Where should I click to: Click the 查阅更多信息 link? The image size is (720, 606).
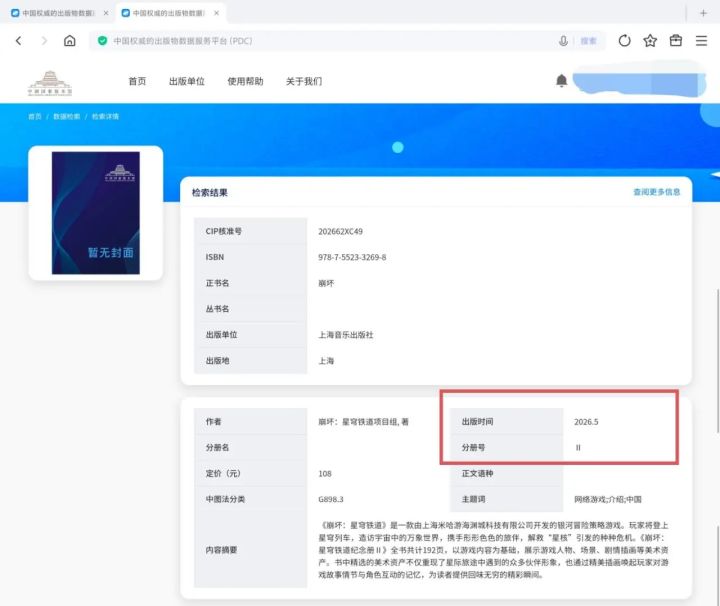pyautogui.click(x=657, y=192)
